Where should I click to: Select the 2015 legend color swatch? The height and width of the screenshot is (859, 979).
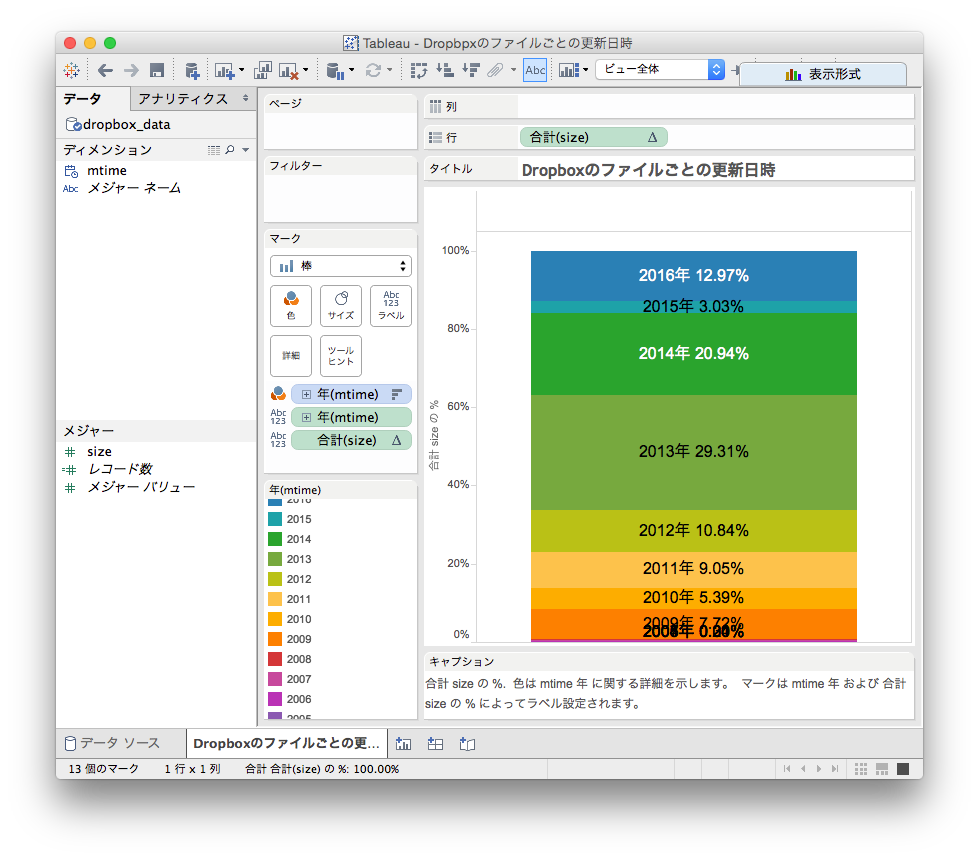coord(275,519)
